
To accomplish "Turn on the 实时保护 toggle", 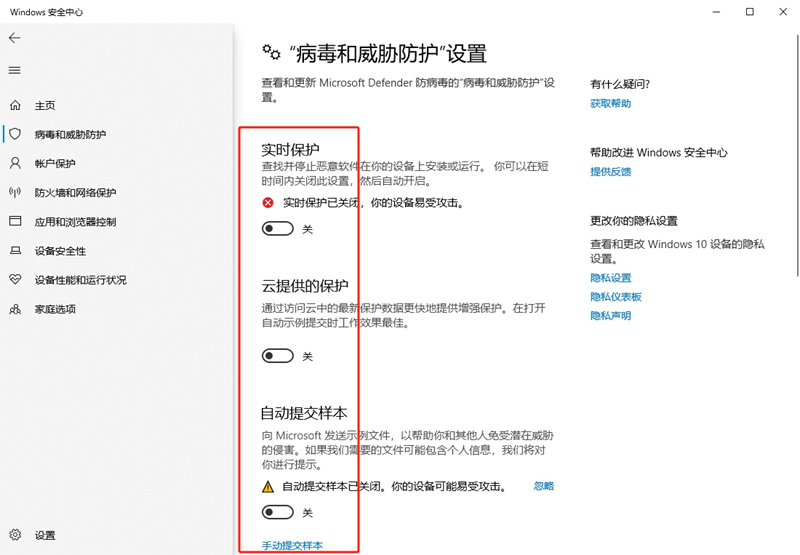I will 278,229.
